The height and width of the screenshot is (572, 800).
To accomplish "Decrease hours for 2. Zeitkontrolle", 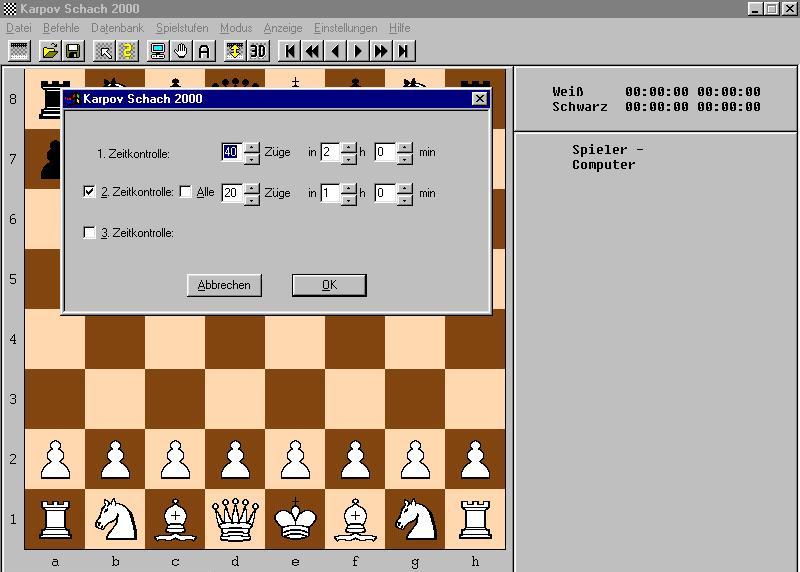I will tap(348, 198).
